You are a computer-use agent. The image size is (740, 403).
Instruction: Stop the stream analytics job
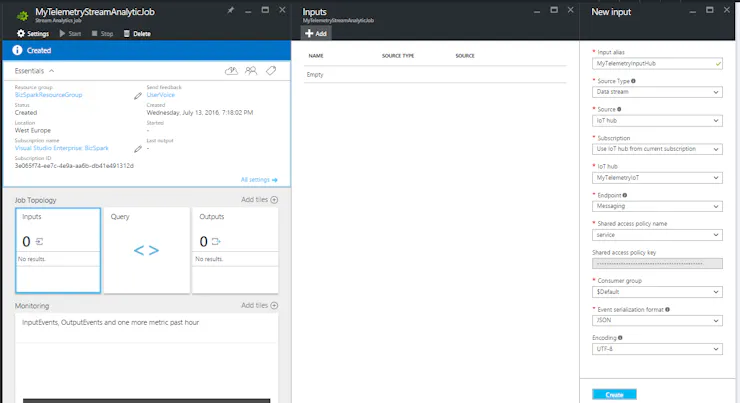click(x=102, y=34)
